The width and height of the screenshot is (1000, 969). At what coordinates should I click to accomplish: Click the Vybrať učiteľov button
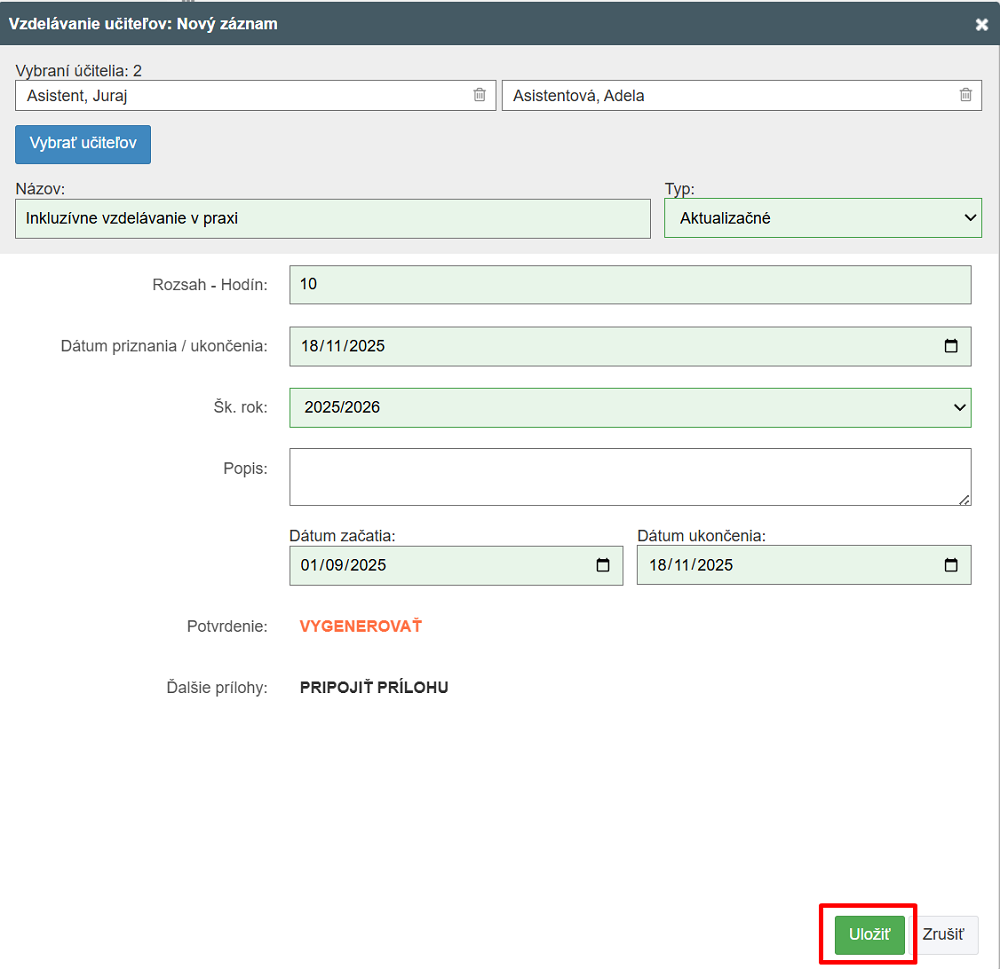[x=83, y=144]
